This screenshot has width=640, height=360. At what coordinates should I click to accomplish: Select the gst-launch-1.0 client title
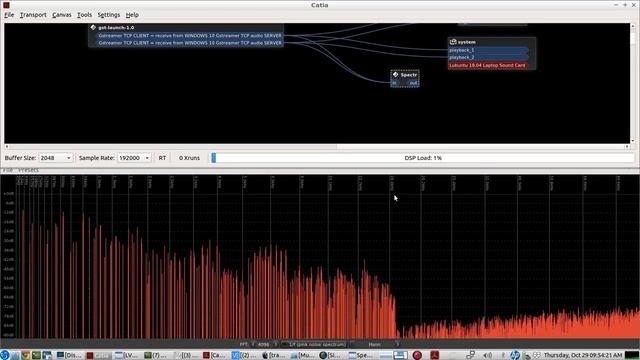(x=116, y=27)
